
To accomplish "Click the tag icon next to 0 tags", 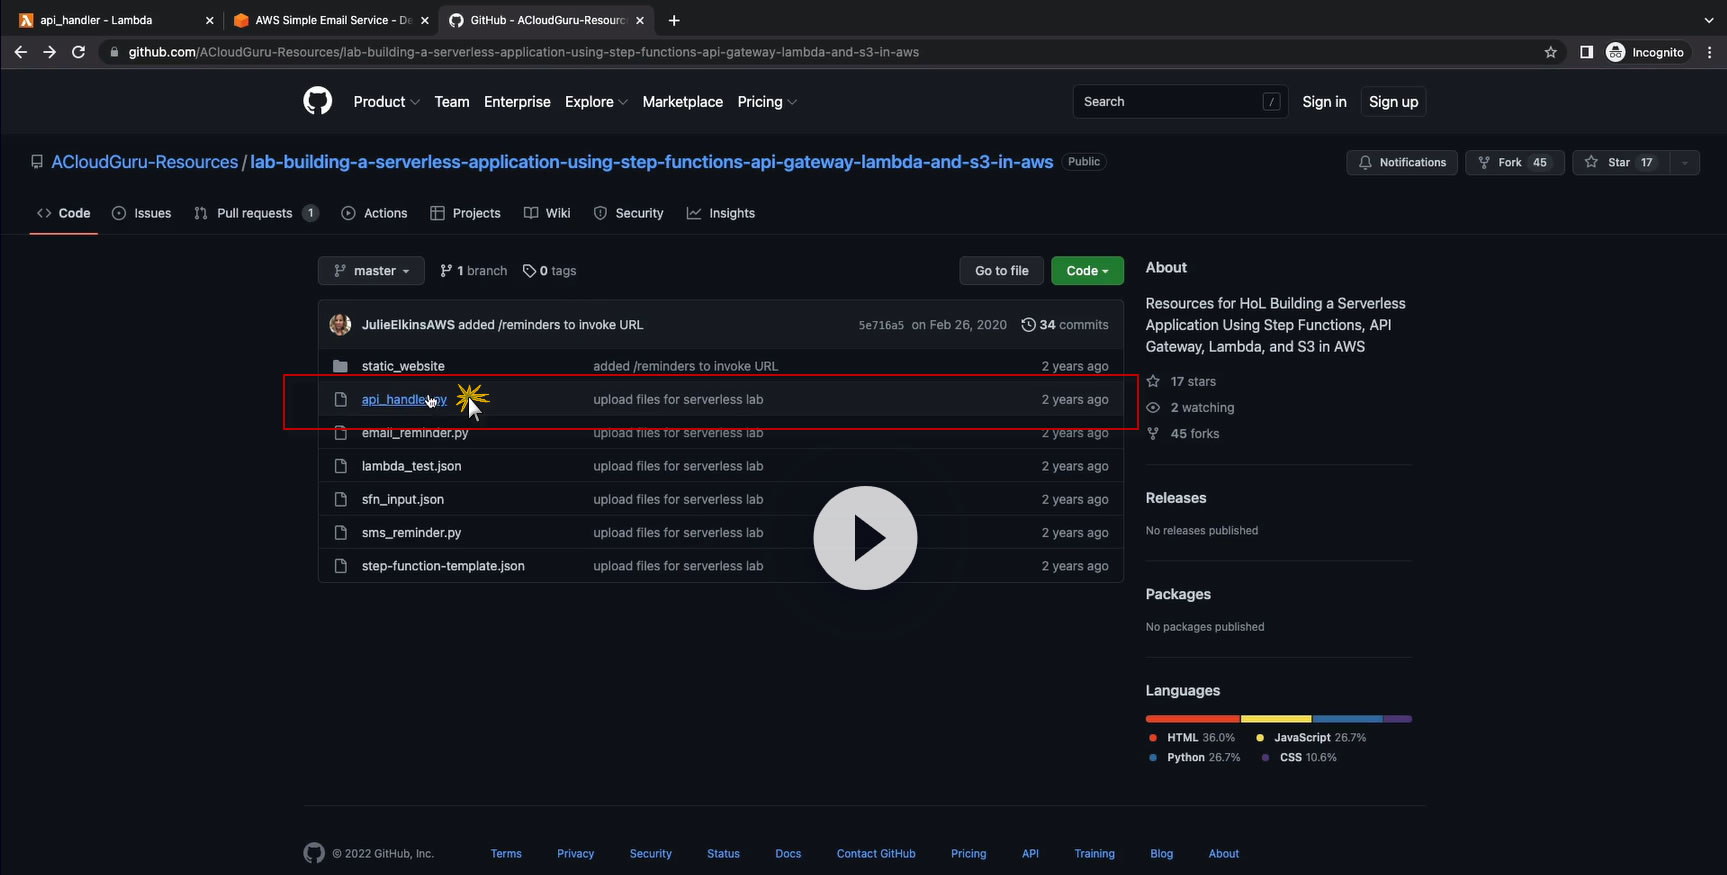I will (x=529, y=271).
